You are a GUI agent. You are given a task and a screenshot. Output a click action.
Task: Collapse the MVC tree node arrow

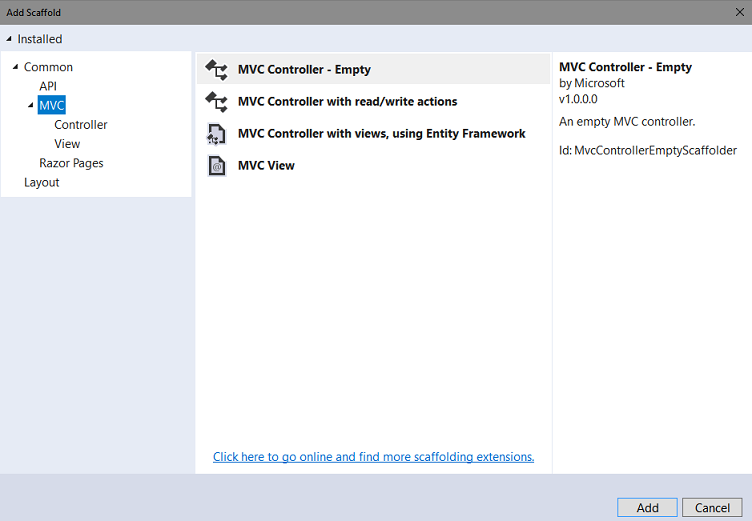[31, 105]
